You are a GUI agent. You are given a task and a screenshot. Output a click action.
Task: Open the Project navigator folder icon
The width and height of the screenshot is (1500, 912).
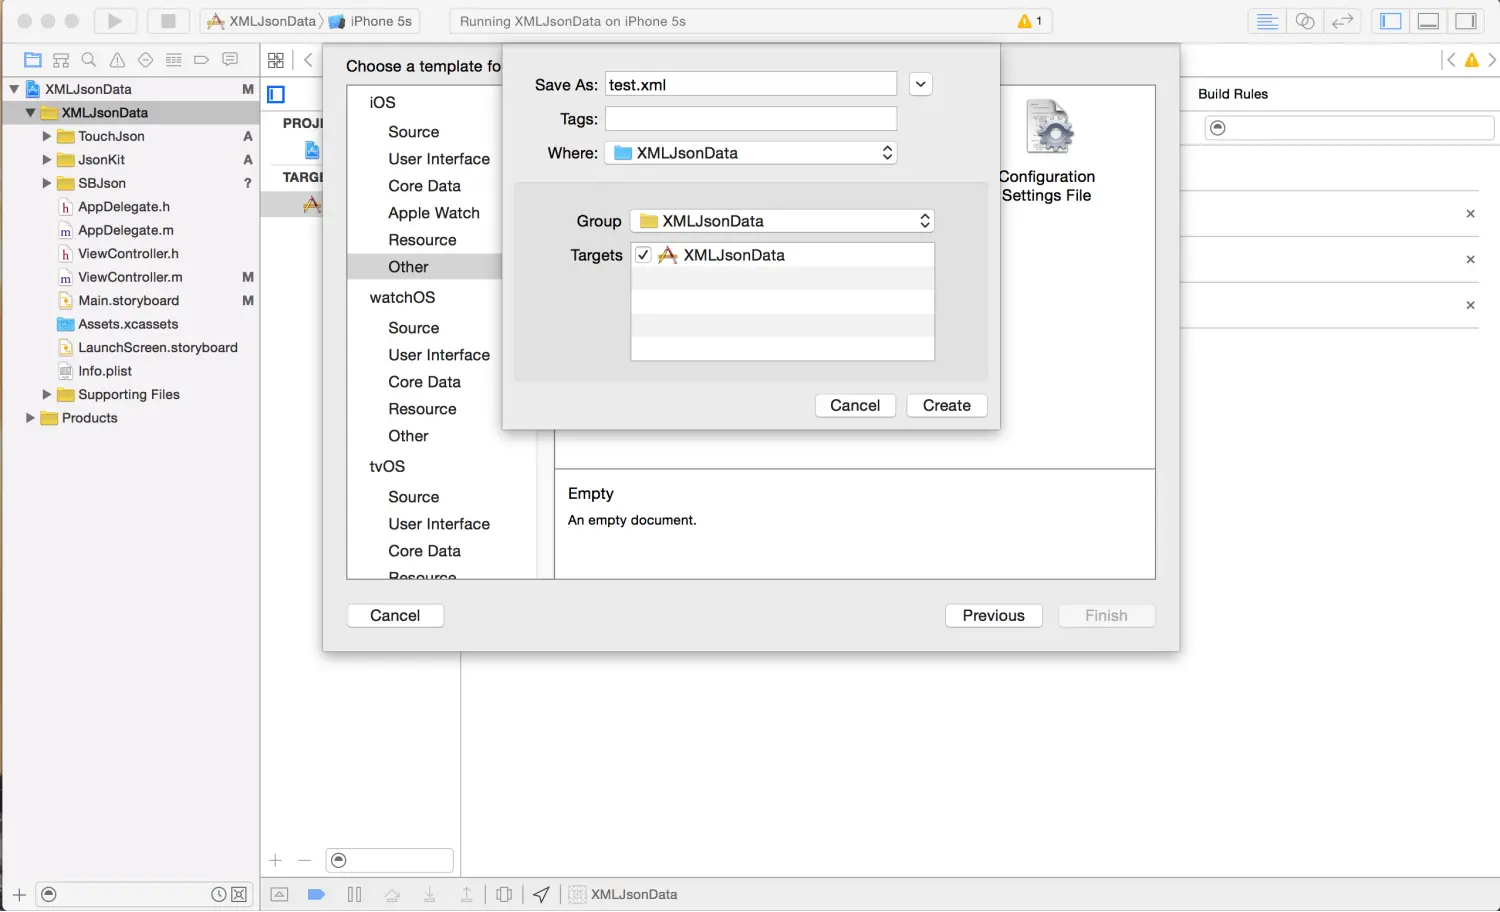coord(33,60)
